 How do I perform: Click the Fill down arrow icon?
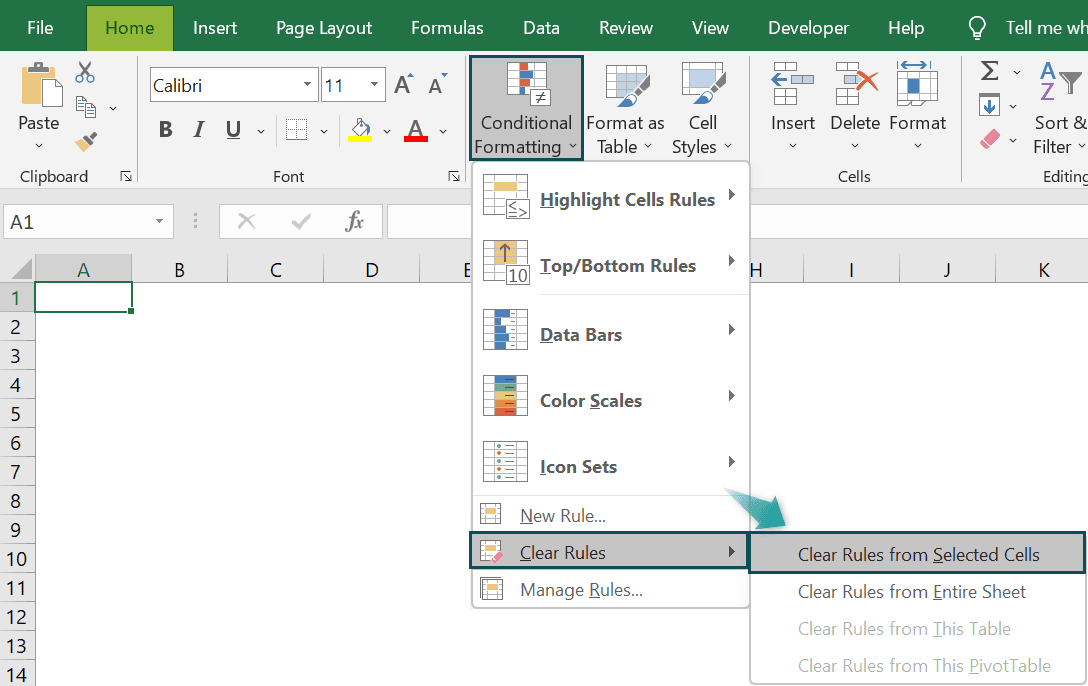click(989, 105)
